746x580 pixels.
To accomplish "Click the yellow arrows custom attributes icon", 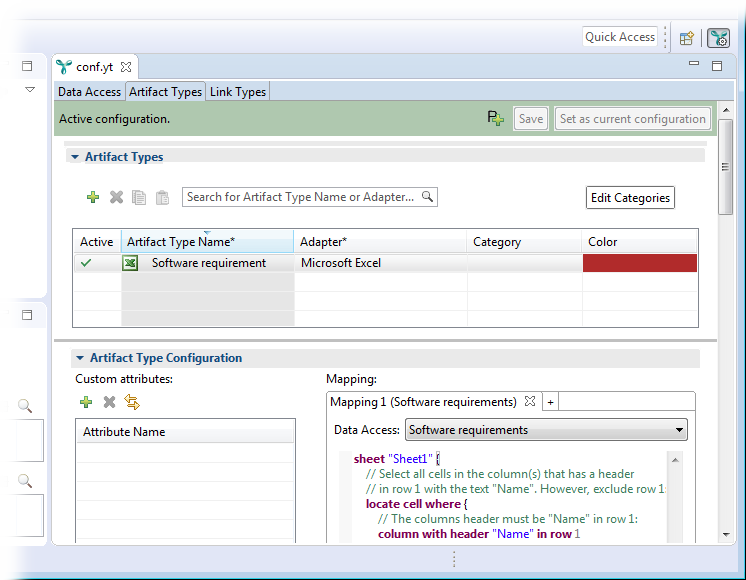I will pos(132,402).
